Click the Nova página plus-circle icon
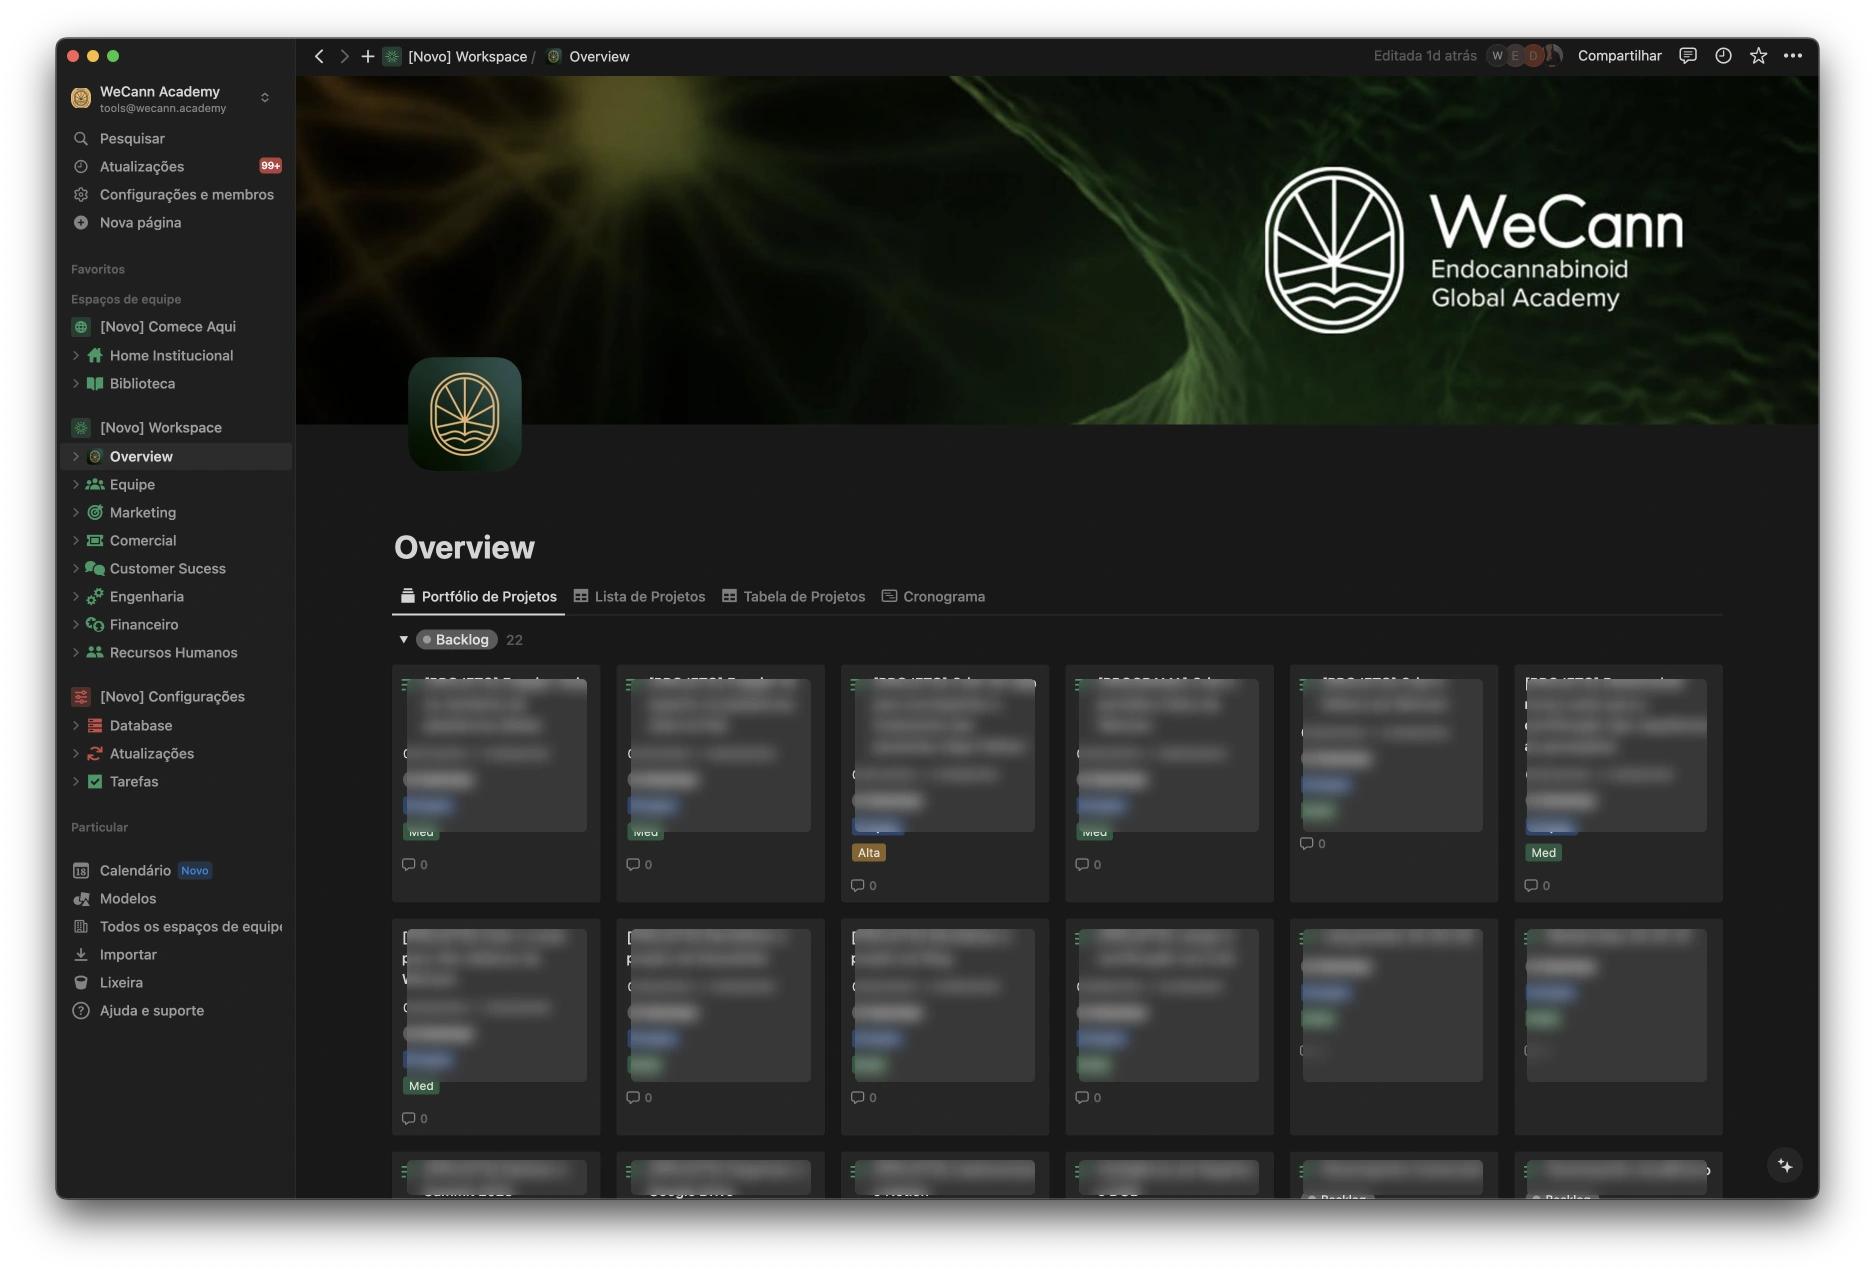The image size is (1875, 1273). (x=81, y=222)
